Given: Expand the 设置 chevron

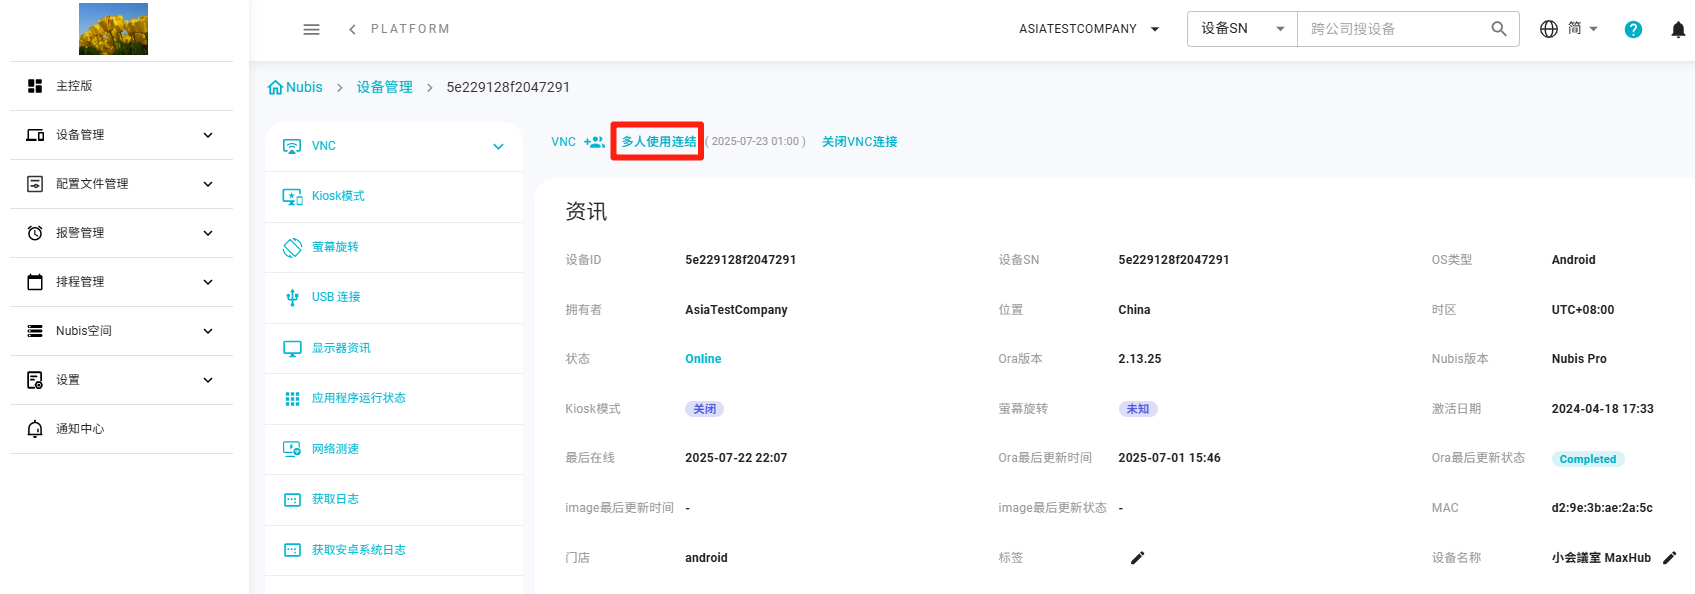Looking at the screenshot, I should [x=208, y=380].
